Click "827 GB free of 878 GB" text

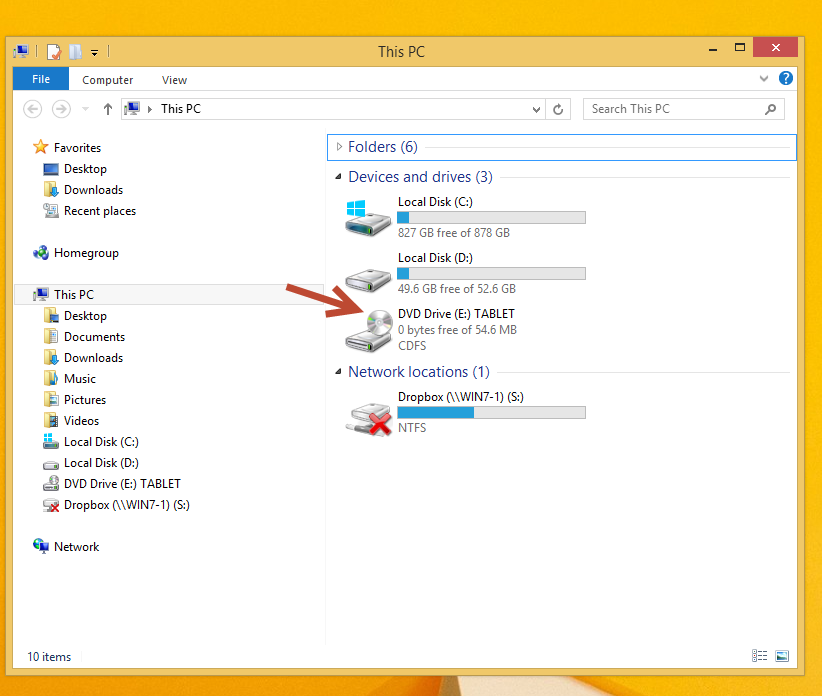[453, 233]
